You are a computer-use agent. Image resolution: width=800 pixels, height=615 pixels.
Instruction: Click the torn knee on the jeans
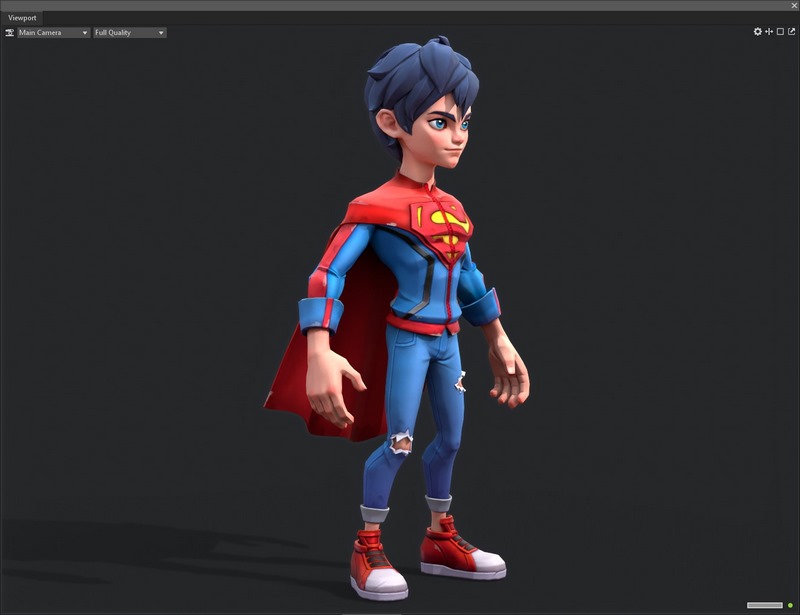400,442
